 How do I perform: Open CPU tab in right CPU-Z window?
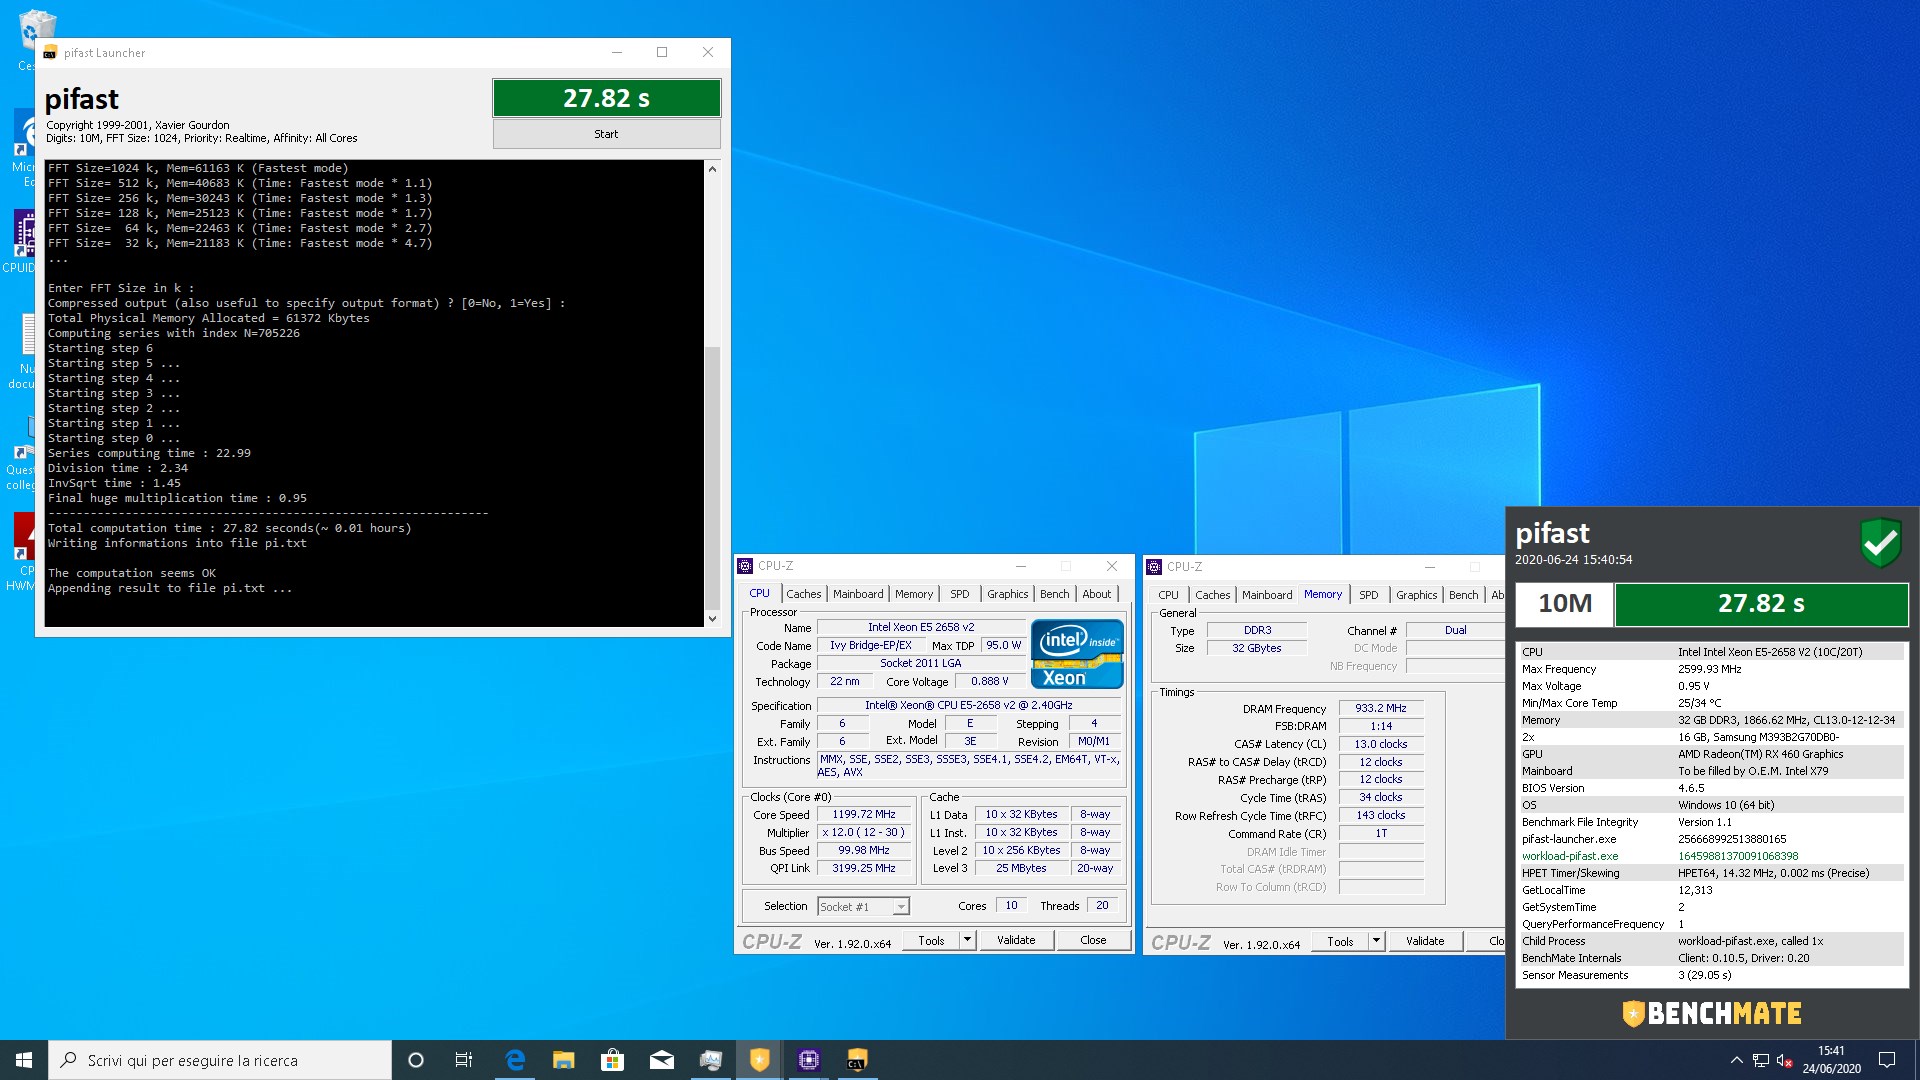tap(1168, 595)
